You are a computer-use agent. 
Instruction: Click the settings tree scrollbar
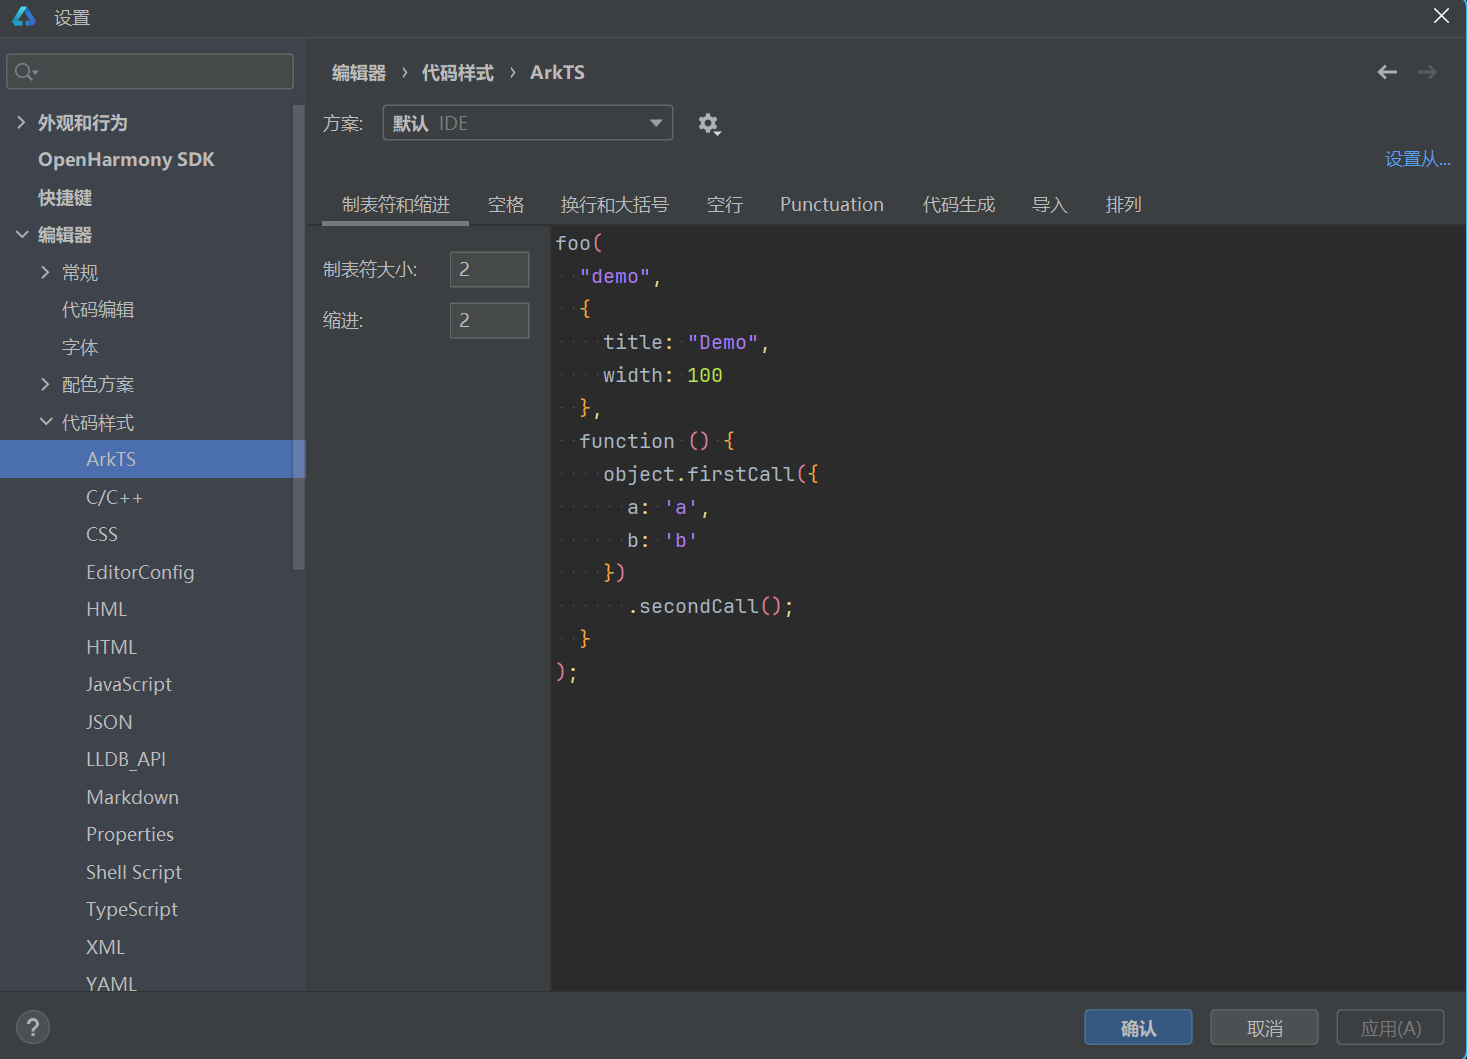click(x=298, y=337)
